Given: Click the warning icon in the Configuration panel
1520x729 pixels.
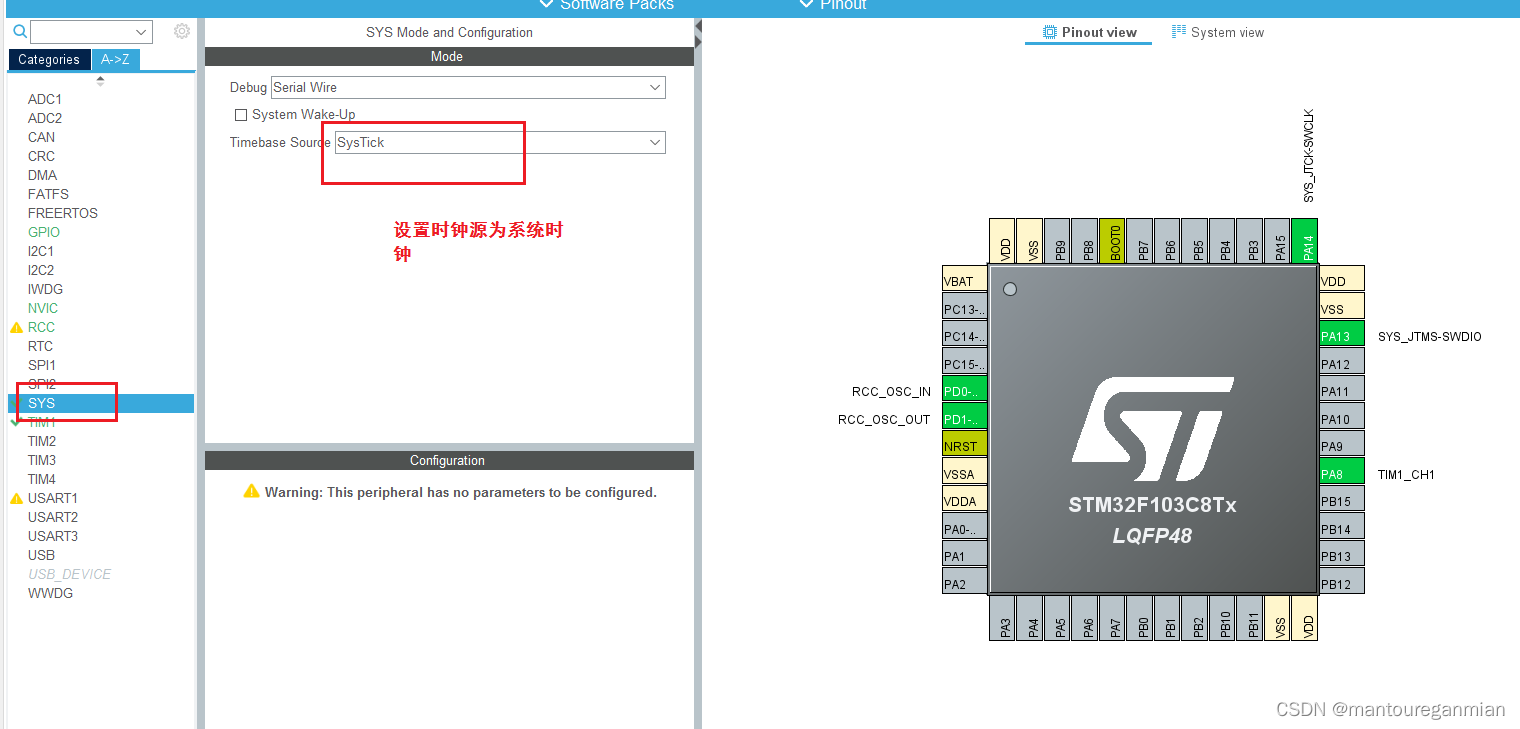Looking at the screenshot, I should click(252, 492).
